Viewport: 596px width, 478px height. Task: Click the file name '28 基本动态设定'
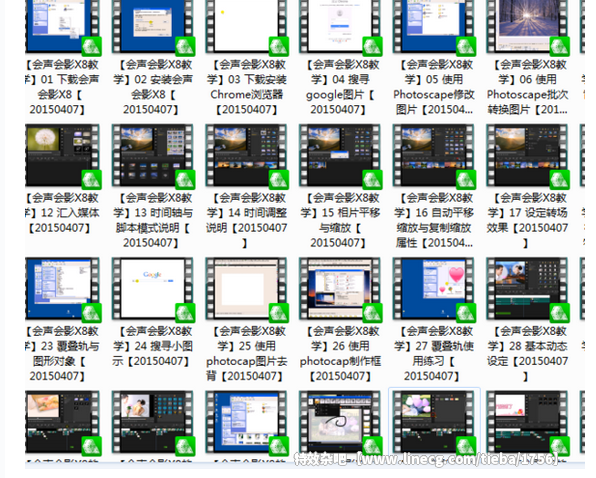pyautogui.click(x=527, y=353)
